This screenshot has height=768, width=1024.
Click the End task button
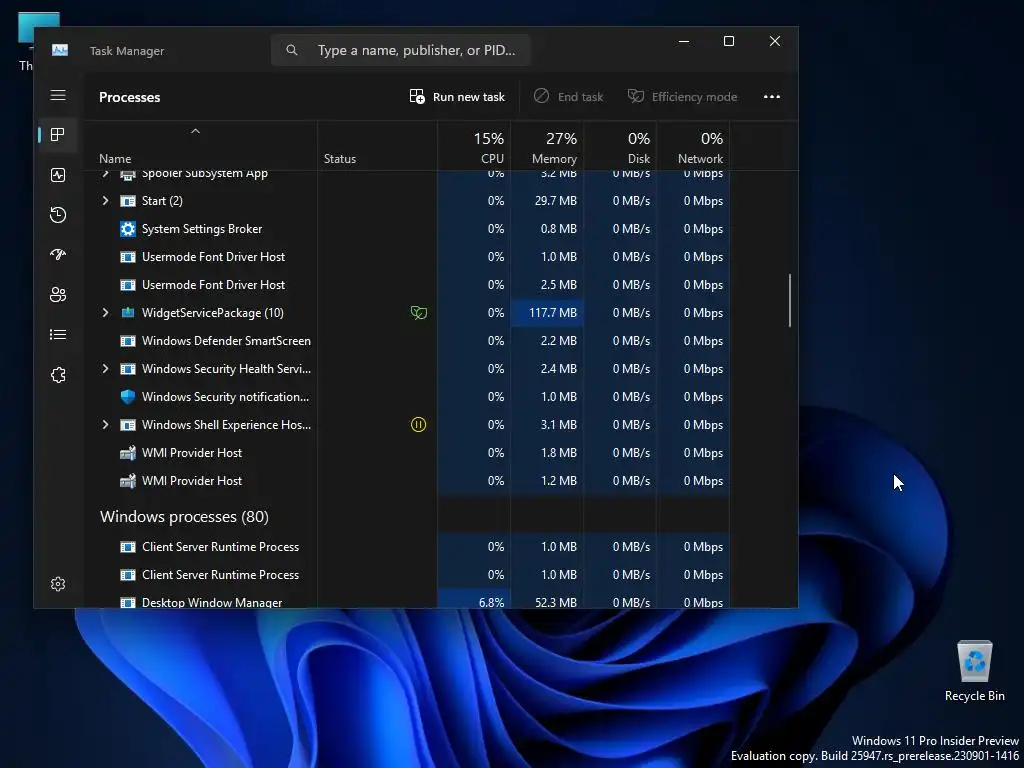568,97
